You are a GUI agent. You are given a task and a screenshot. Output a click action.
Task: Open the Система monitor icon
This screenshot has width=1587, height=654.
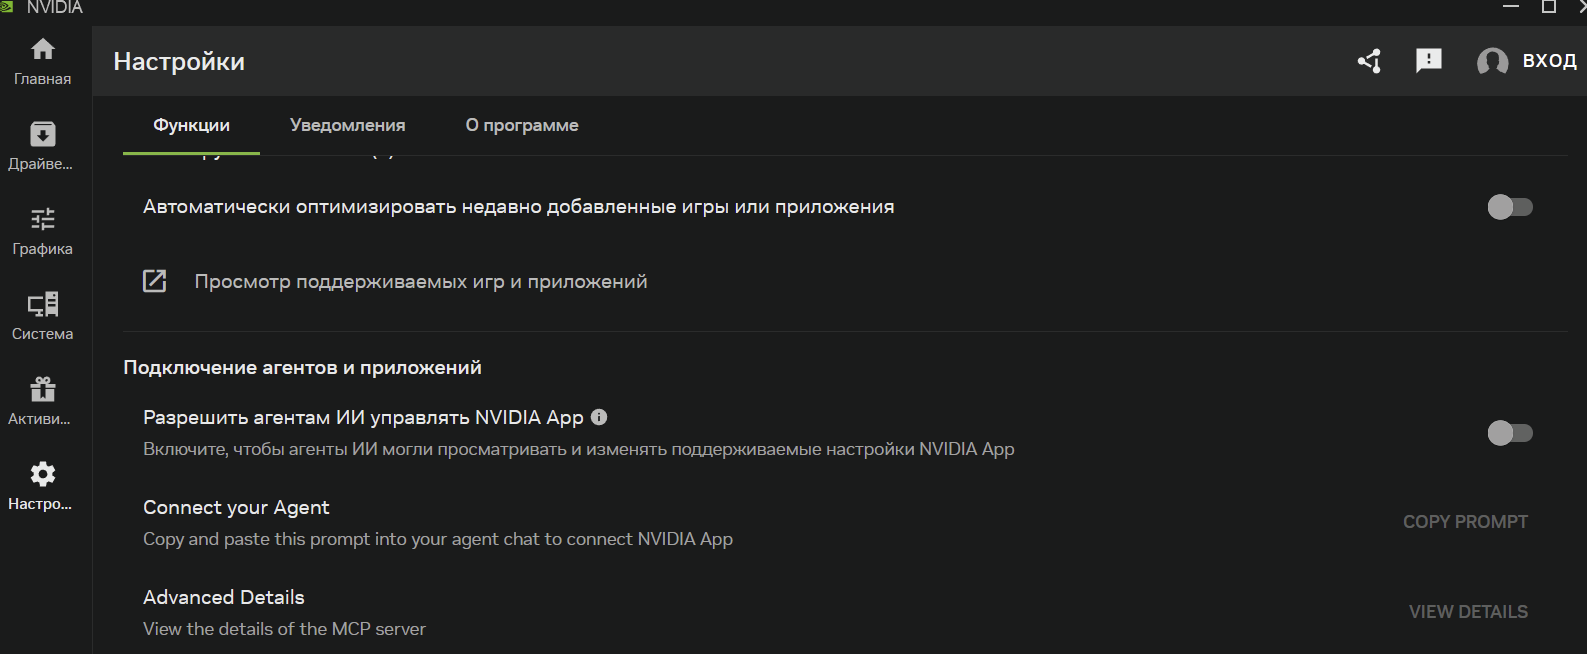point(43,304)
